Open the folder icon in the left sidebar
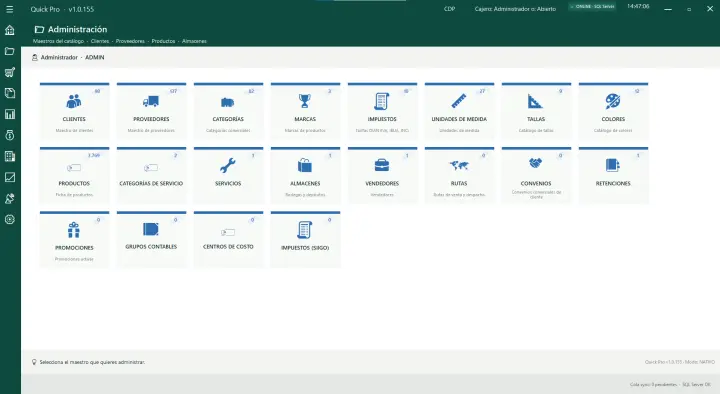This screenshot has width=720, height=394. [10, 51]
